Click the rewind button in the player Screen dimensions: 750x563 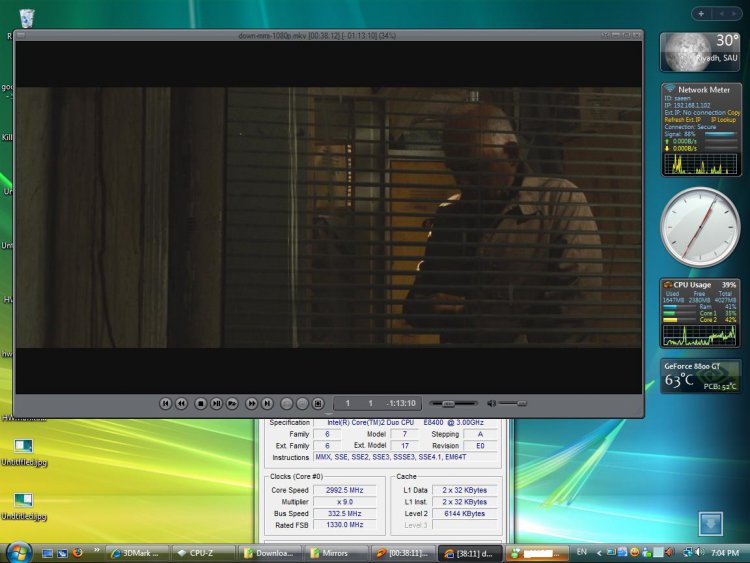[x=181, y=403]
